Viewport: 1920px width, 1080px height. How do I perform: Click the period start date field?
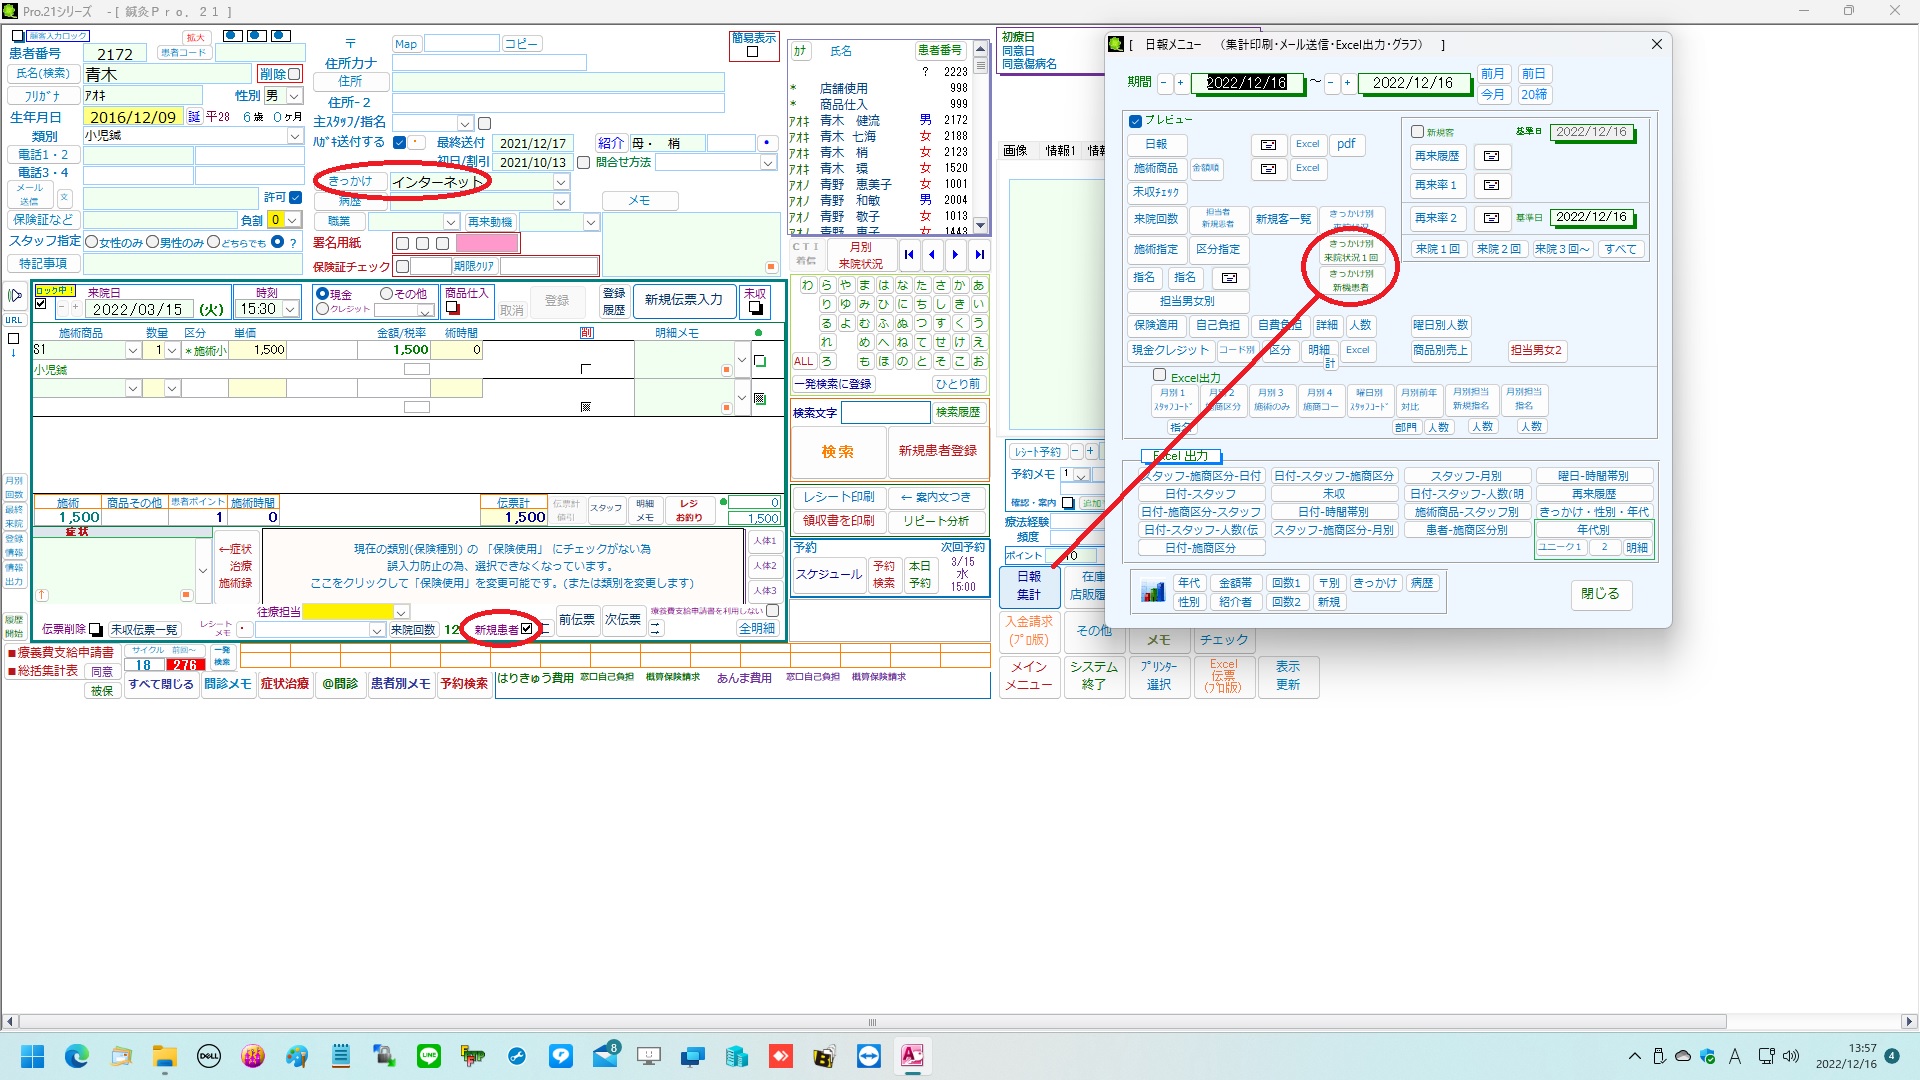[1247, 83]
